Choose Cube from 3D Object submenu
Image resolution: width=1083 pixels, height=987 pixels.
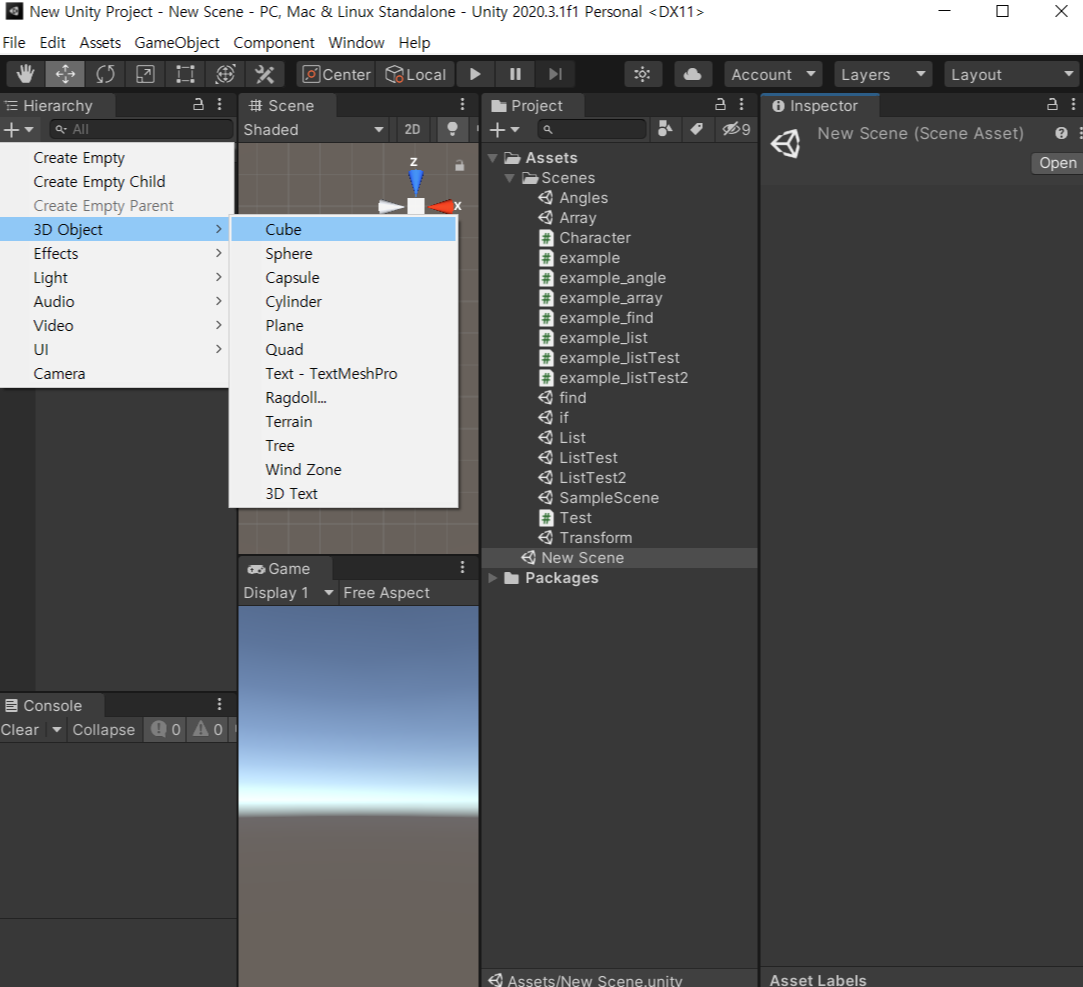[343, 229]
